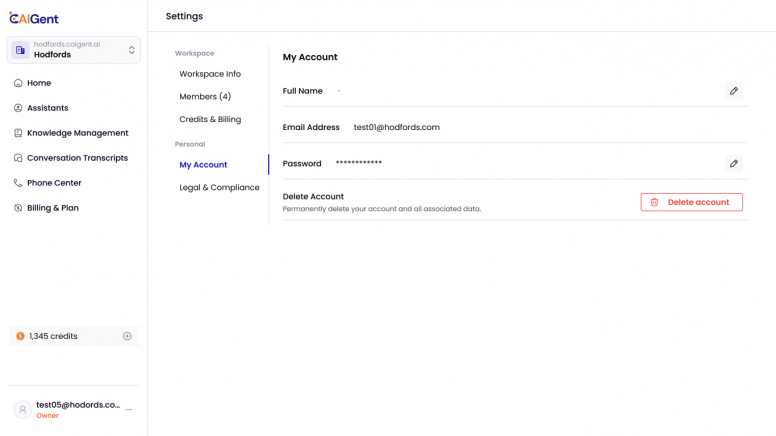The height and width of the screenshot is (436, 776).
Task: Add credits with plus icon
Action: (x=127, y=336)
